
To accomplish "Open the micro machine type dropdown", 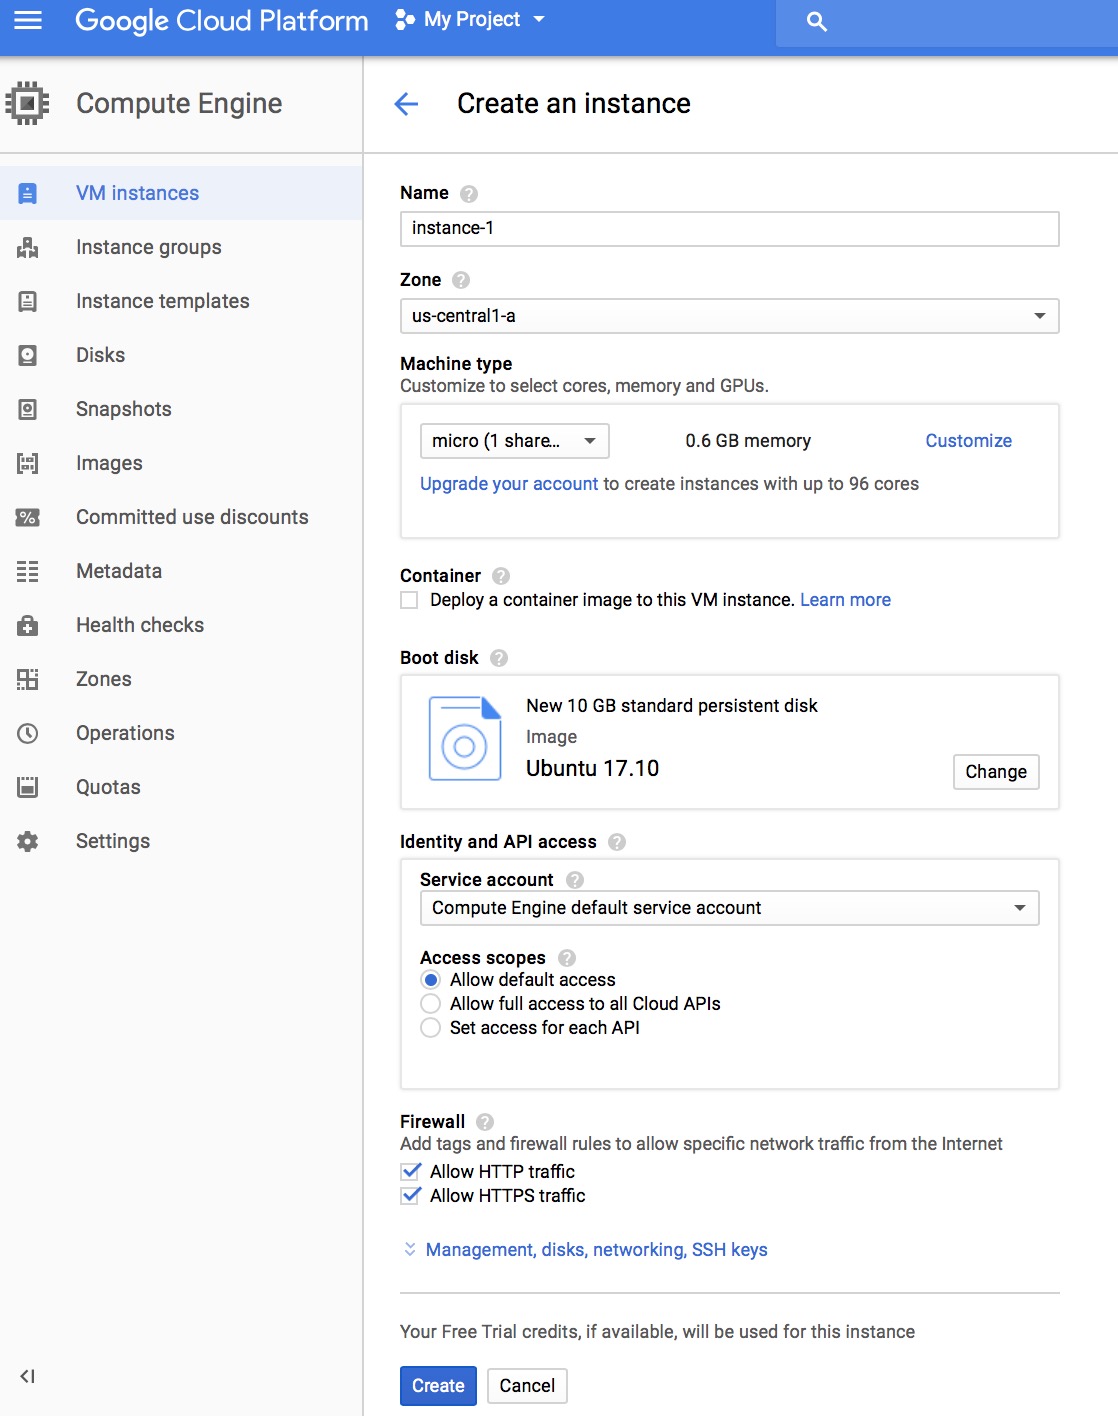I will tap(514, 441).
